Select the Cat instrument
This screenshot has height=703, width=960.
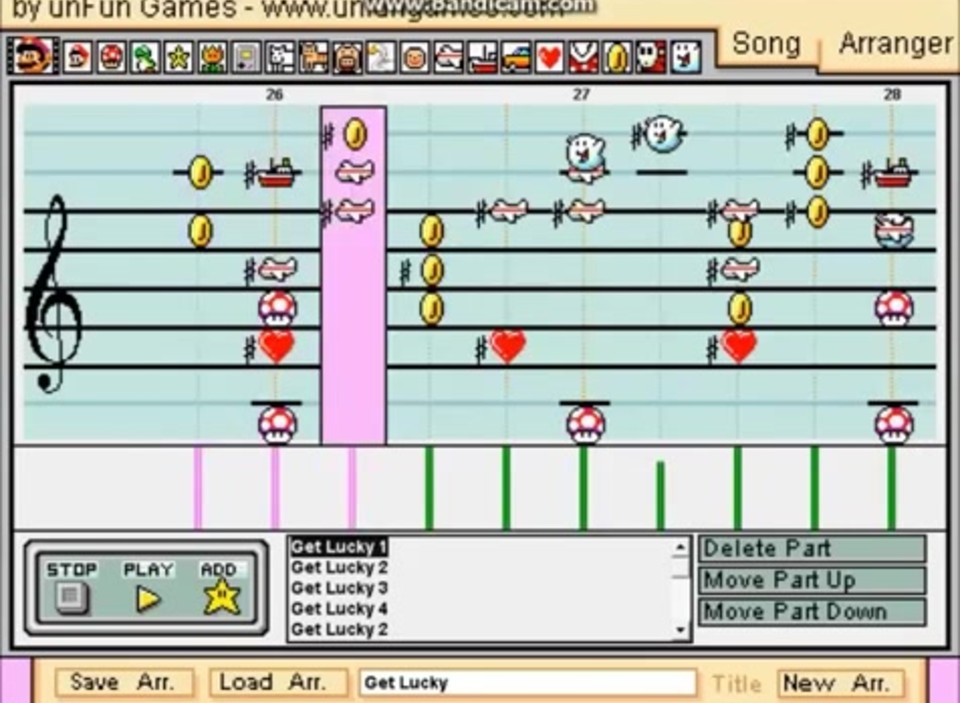[x=313, y=58]
